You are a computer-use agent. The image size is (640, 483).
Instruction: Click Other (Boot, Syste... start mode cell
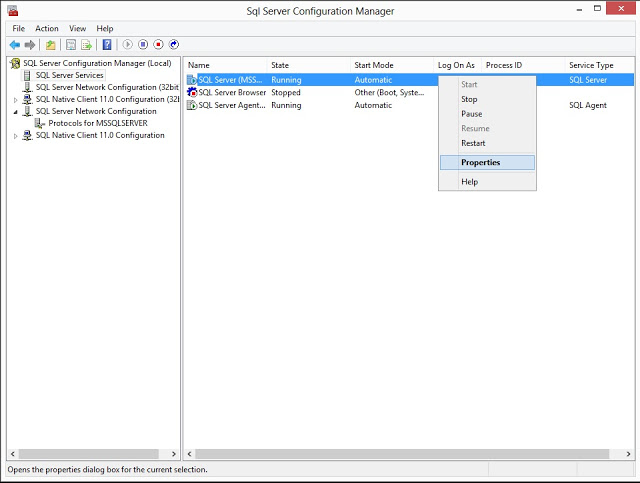coord(389,92)
